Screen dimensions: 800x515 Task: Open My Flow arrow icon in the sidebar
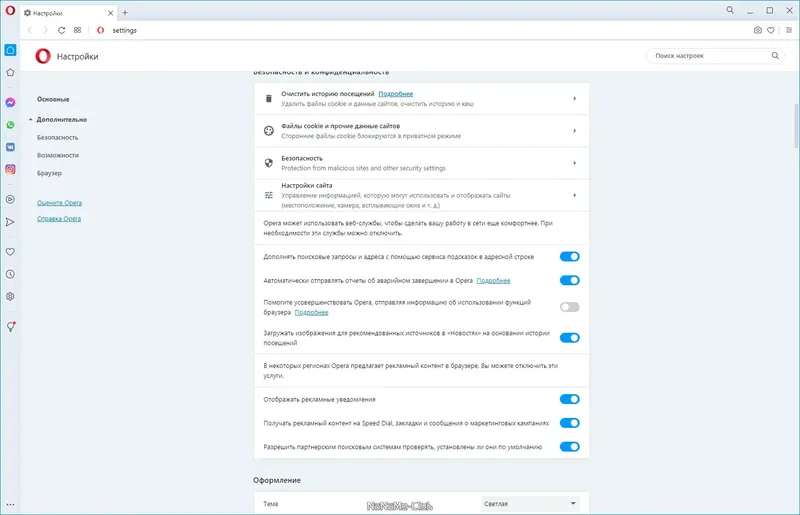[10, 222]
